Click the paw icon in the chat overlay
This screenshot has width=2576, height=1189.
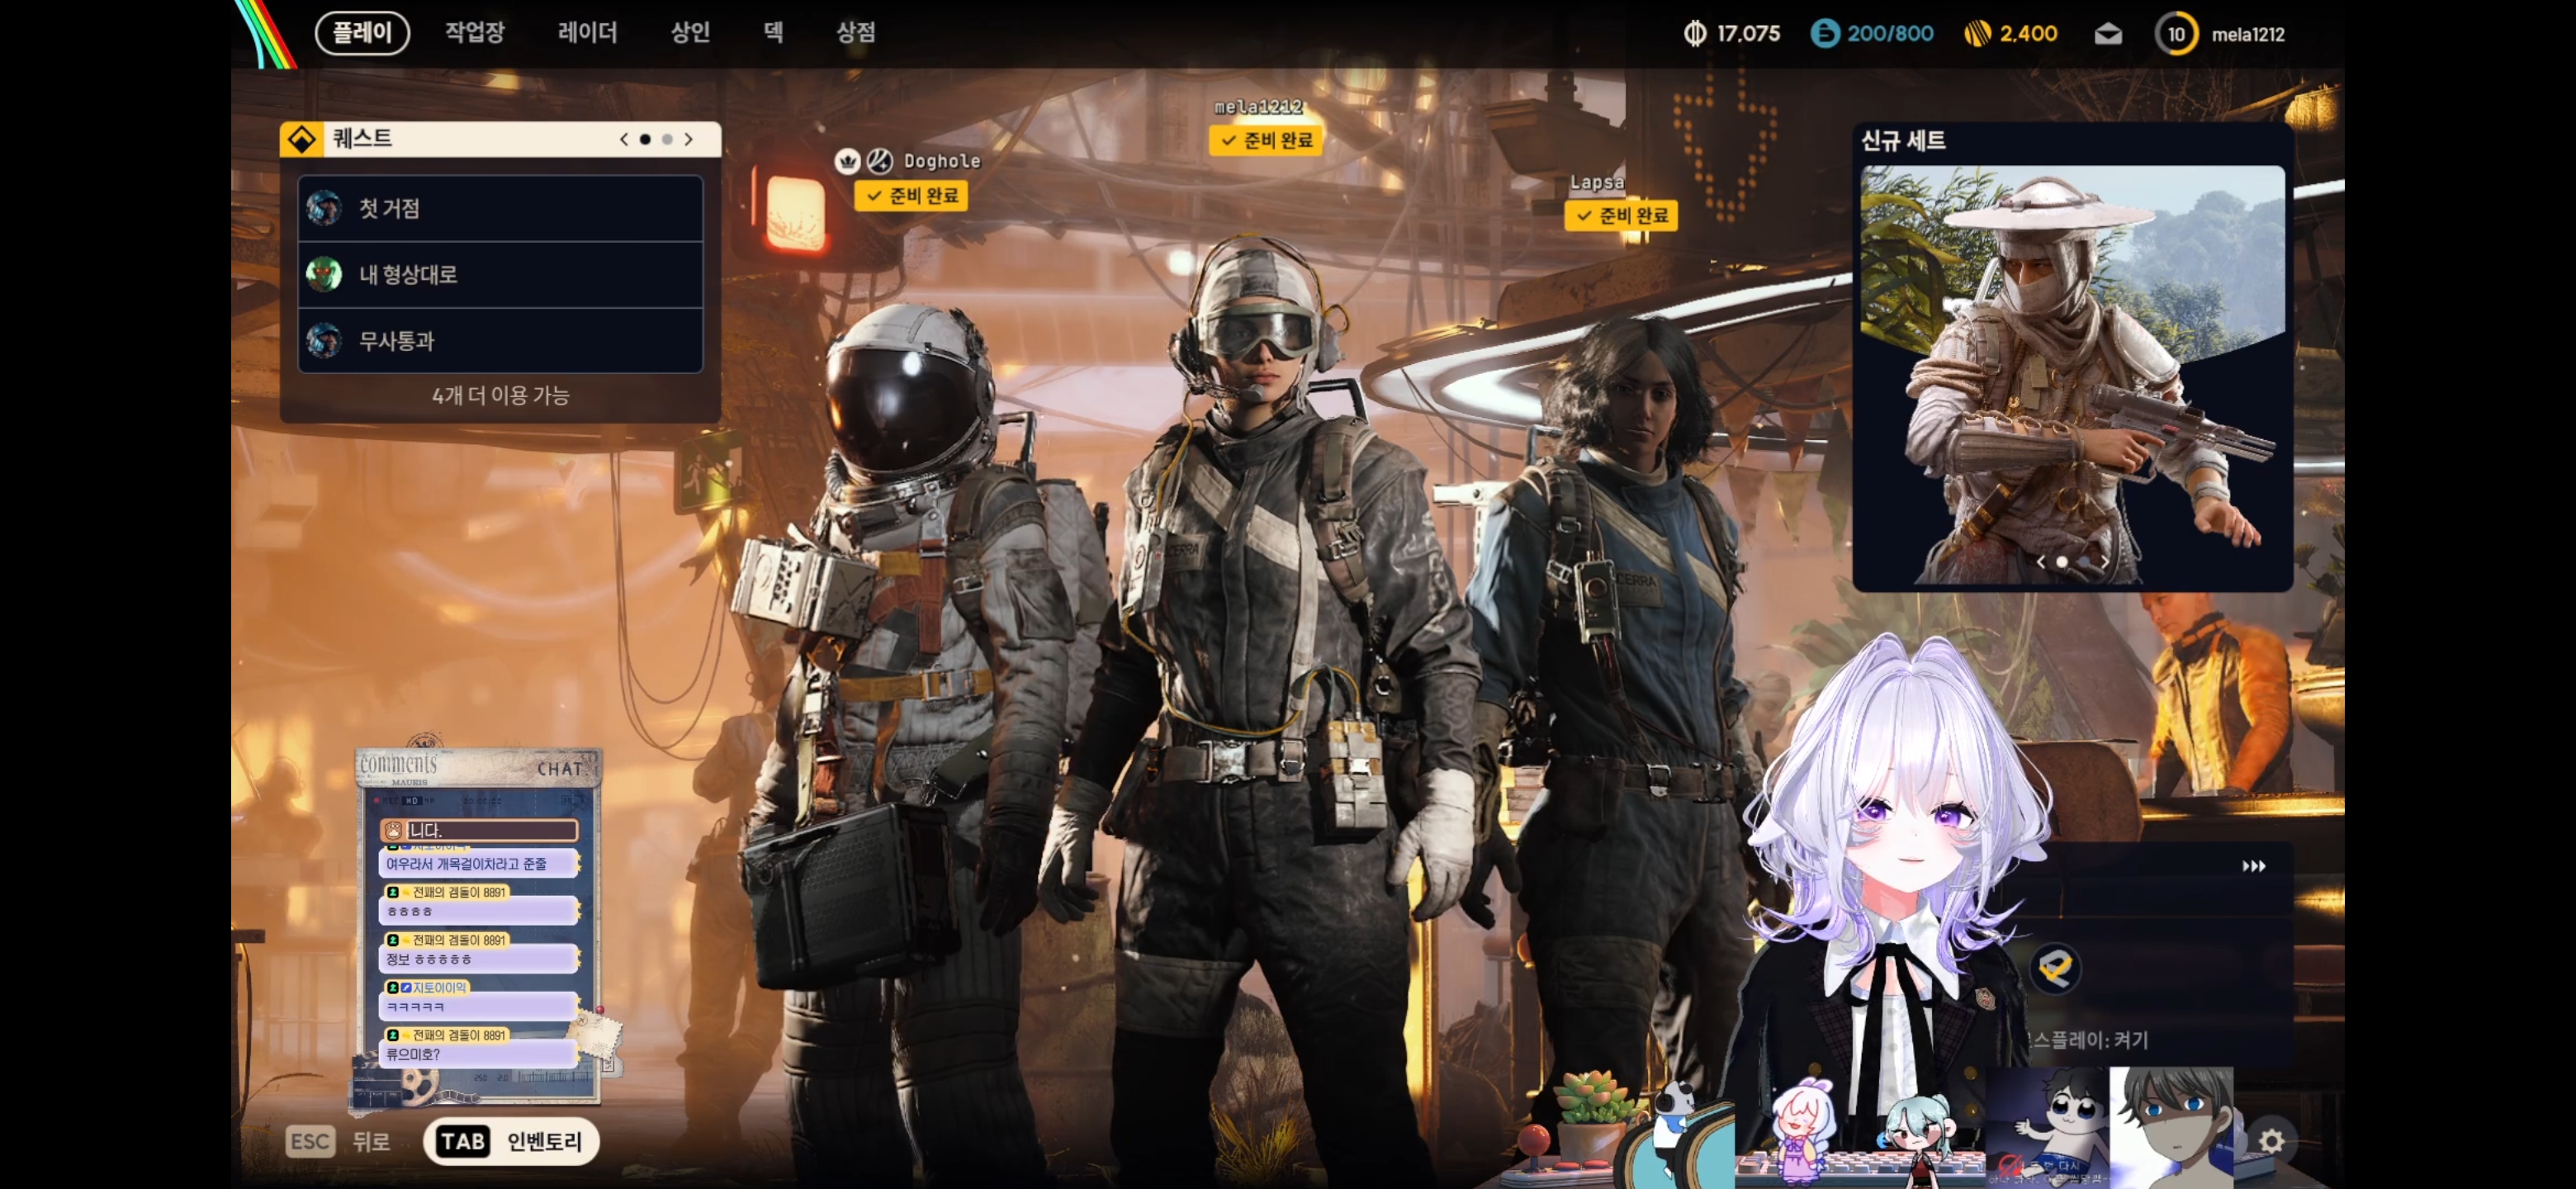tap(393, 830)
